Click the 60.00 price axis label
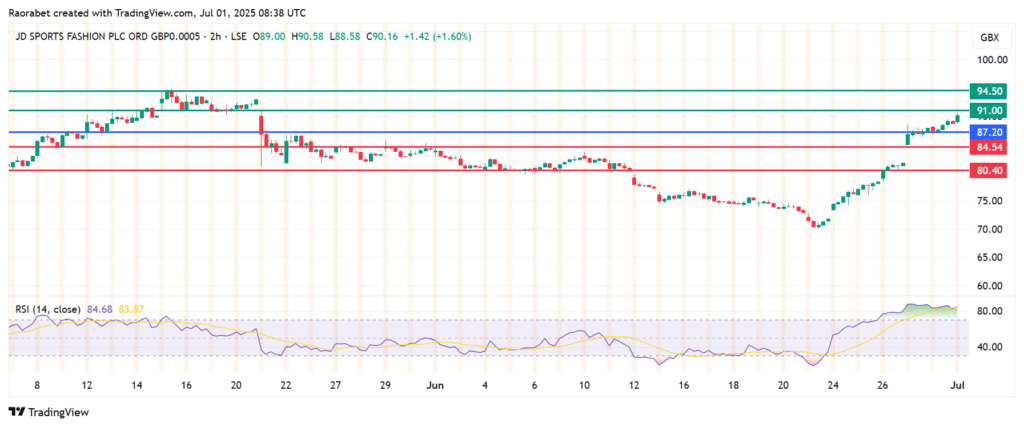Screen dimensions: 1024x427 tap(989, 286)
